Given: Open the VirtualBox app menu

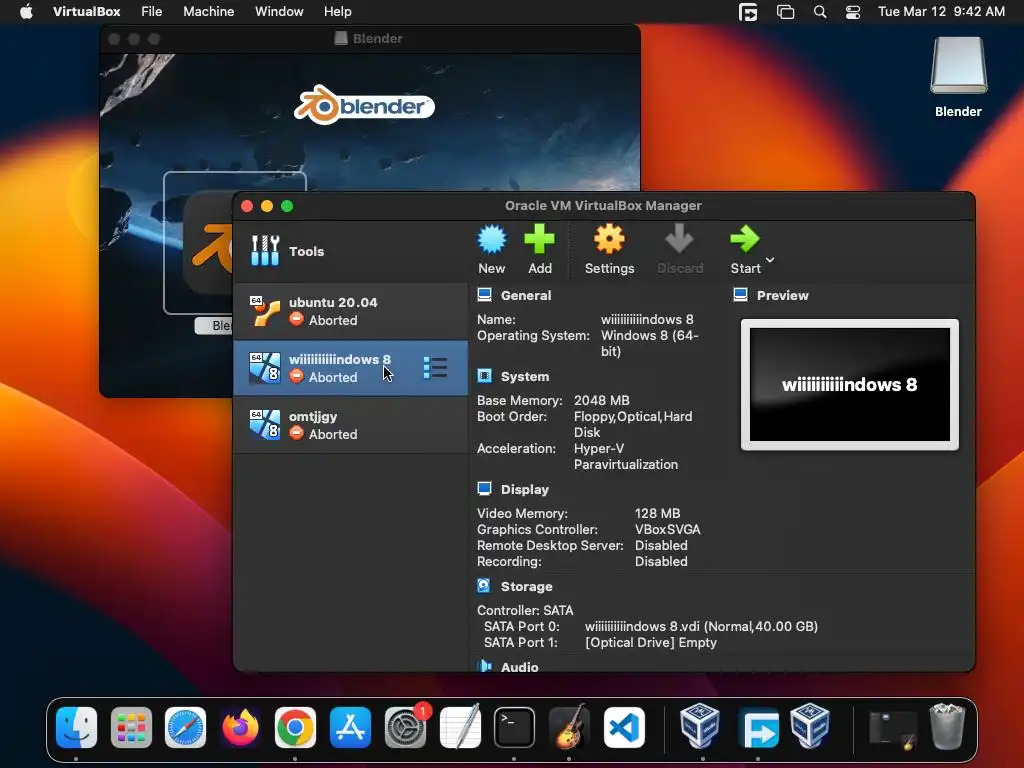Looking at the screenshot, I should 86,12.
